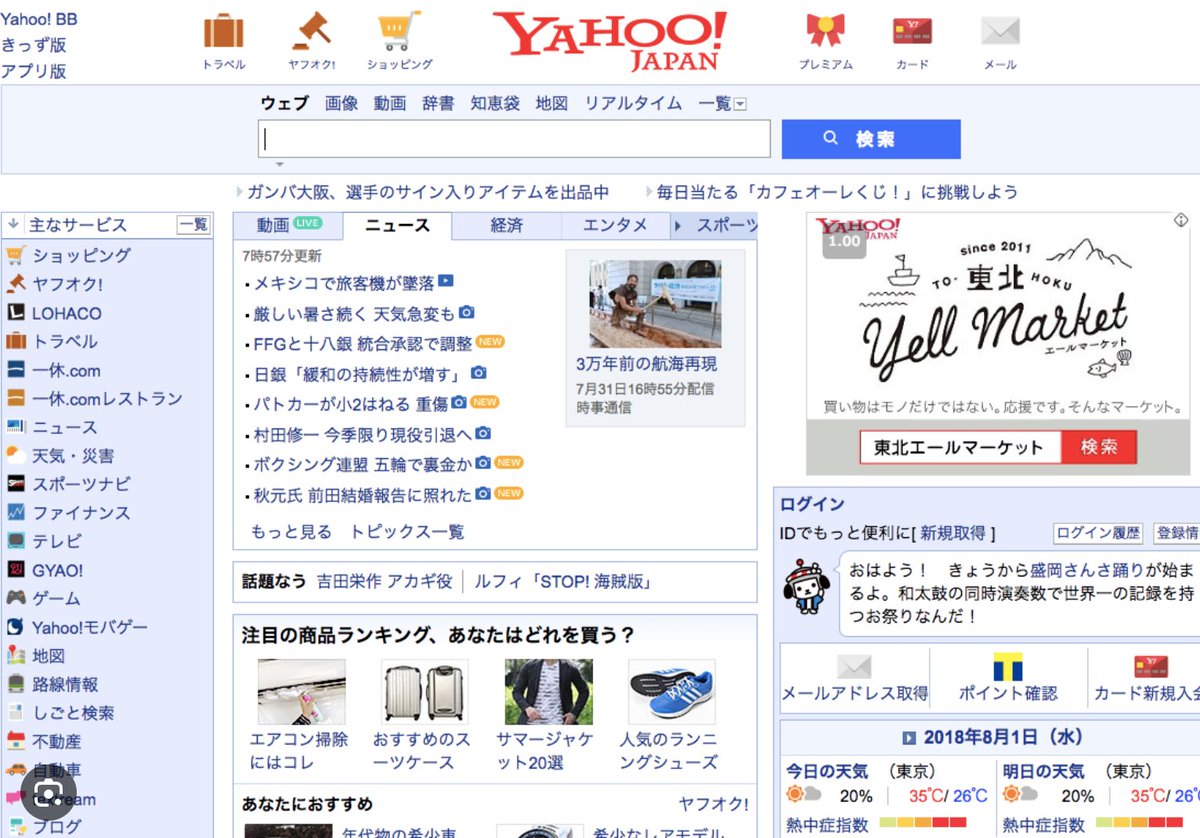Open the トラベル suitcase icon in header
The width and height of the screenshot is (1200, 838).
[224, 31]
